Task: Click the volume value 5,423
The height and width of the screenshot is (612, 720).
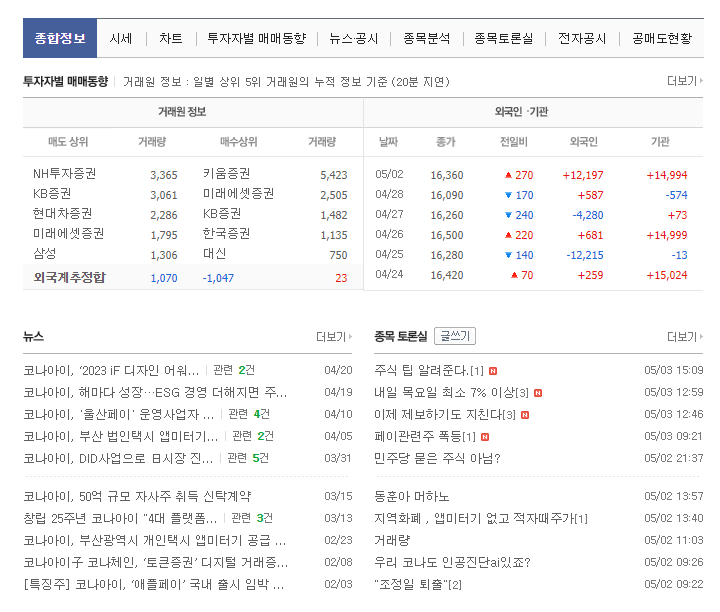Action: point(334,175)
